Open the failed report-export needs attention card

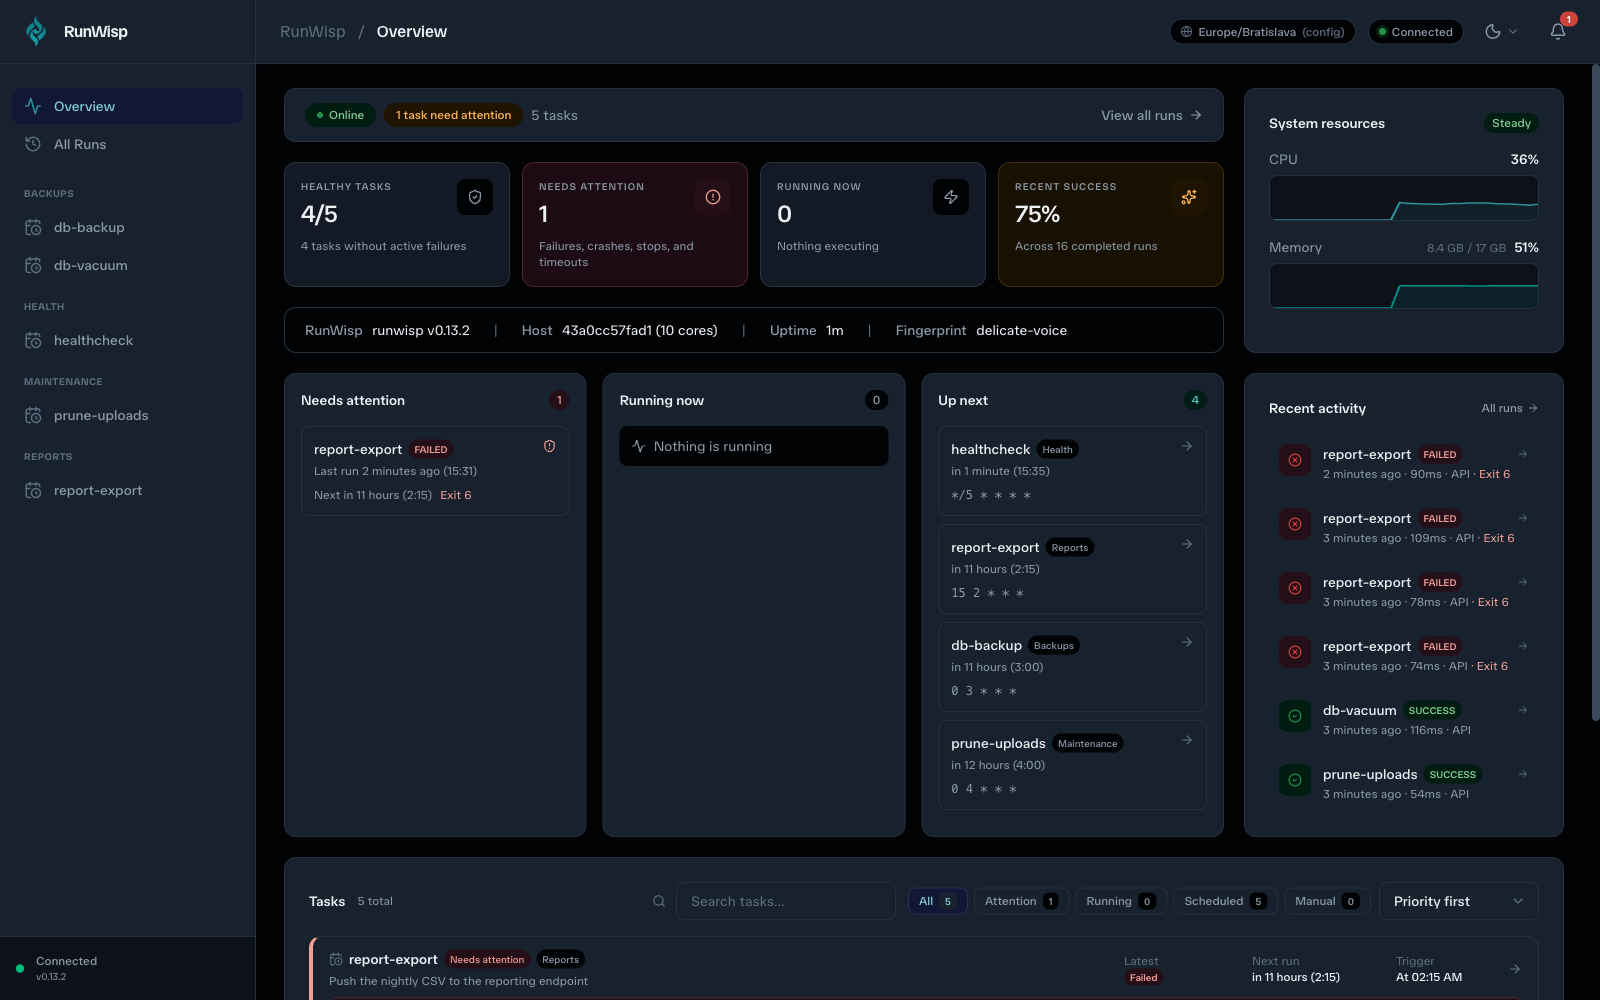[x=435, y=471]
